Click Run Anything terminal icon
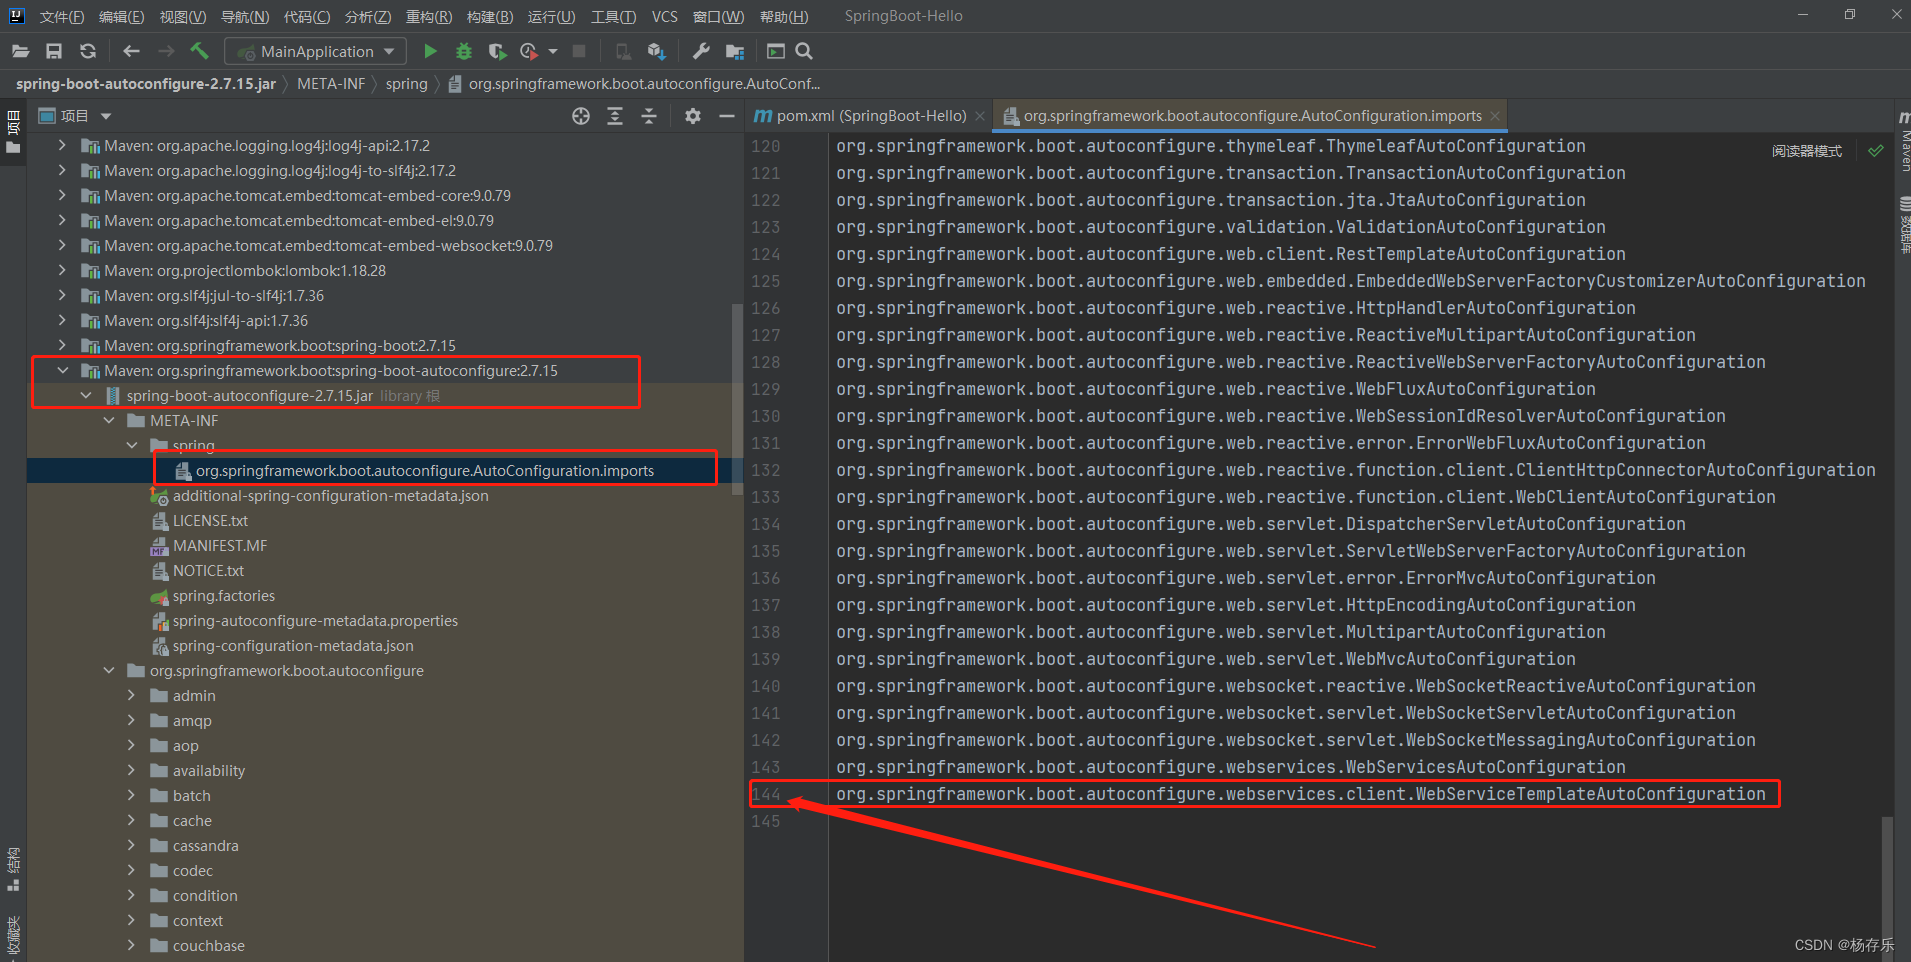1911x962 pixels. coord(775,51)
